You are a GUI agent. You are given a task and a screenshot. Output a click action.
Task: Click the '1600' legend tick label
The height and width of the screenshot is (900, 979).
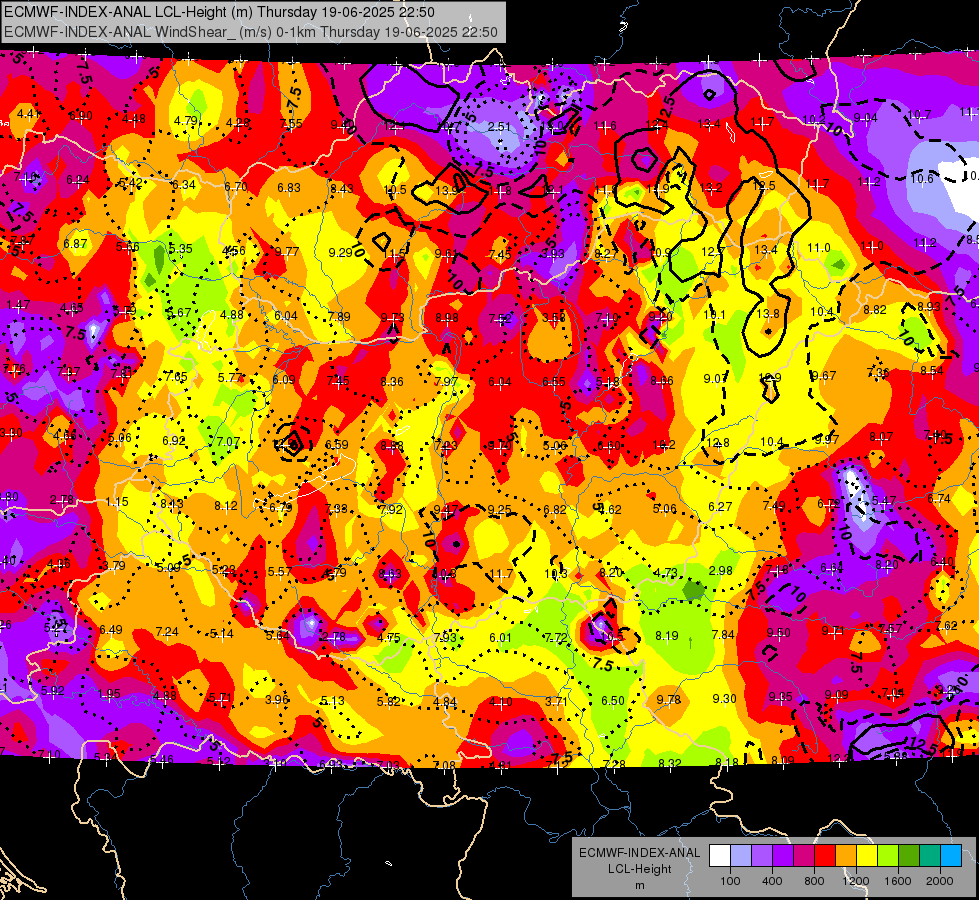(898, 881)
